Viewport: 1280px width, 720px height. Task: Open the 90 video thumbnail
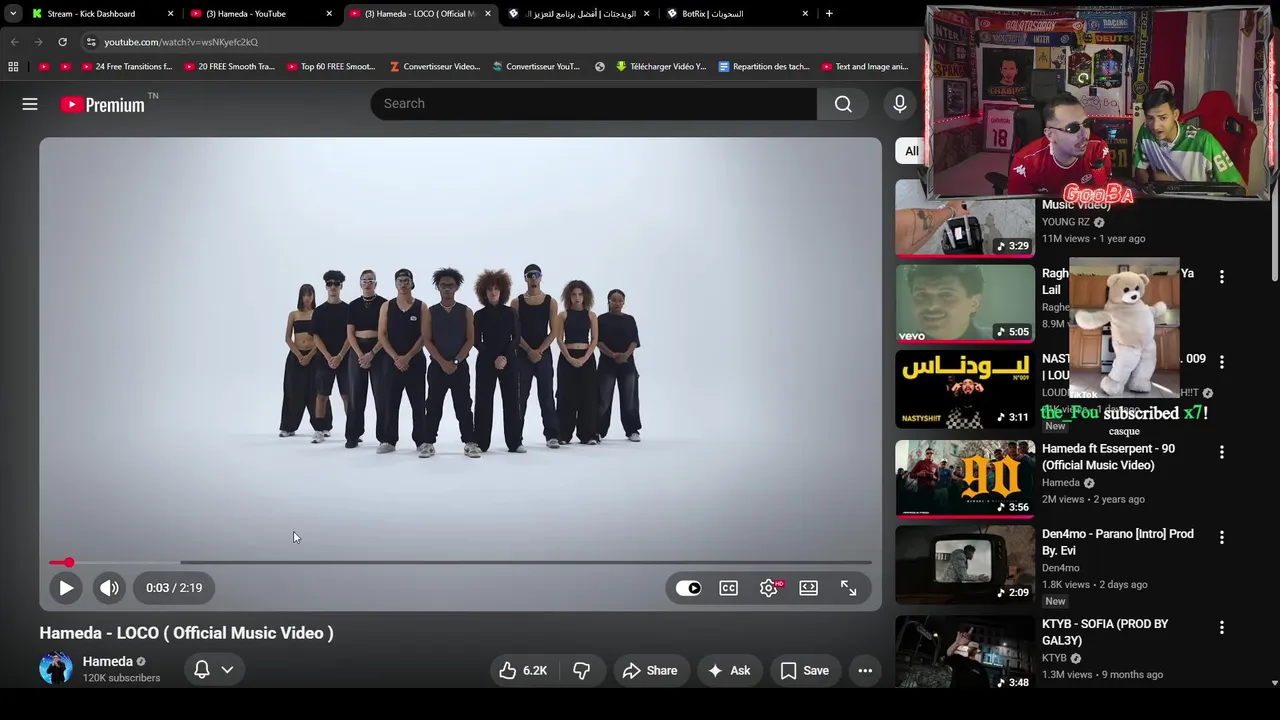[965, 480]
